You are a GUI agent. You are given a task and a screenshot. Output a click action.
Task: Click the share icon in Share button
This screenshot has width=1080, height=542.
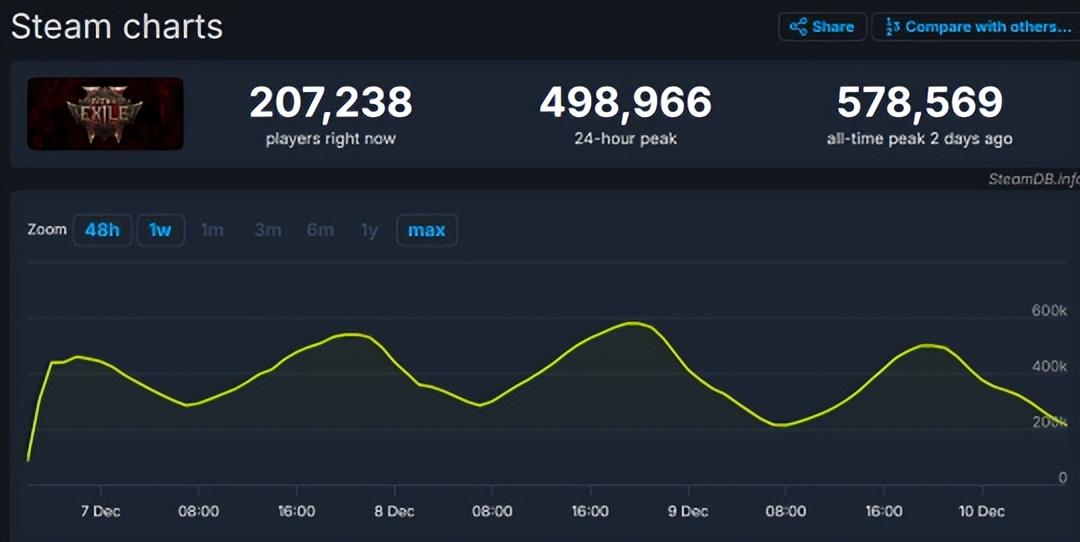[x=798, y=27]
